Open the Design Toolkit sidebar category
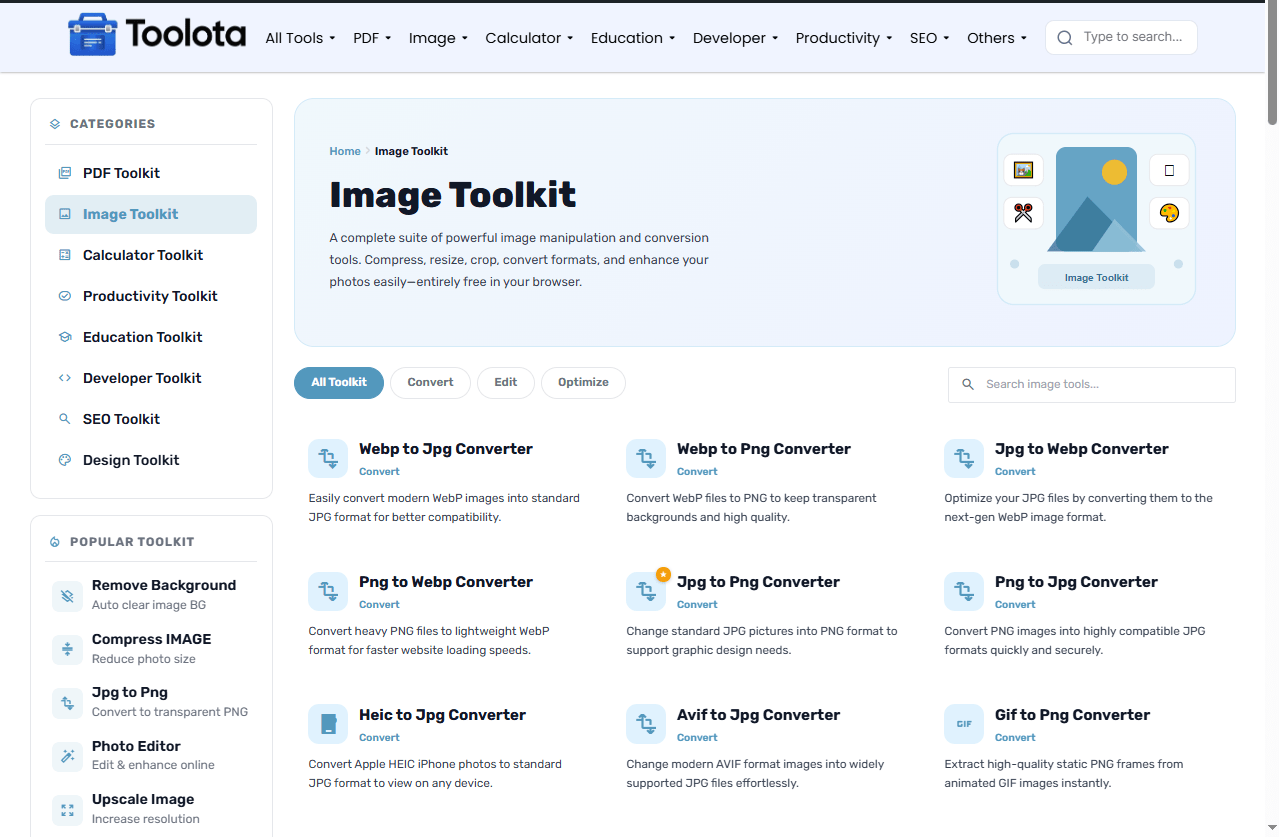Screen dimensions: 1279x837 pos(151,460)
